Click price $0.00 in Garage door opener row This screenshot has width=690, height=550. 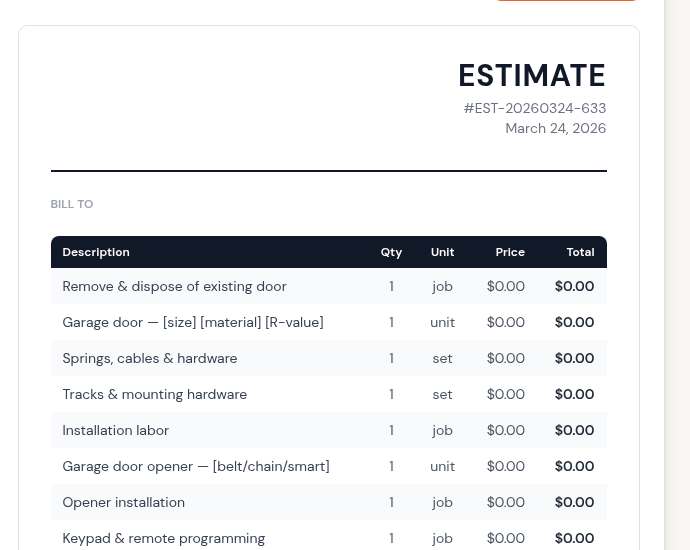(506, 466)
